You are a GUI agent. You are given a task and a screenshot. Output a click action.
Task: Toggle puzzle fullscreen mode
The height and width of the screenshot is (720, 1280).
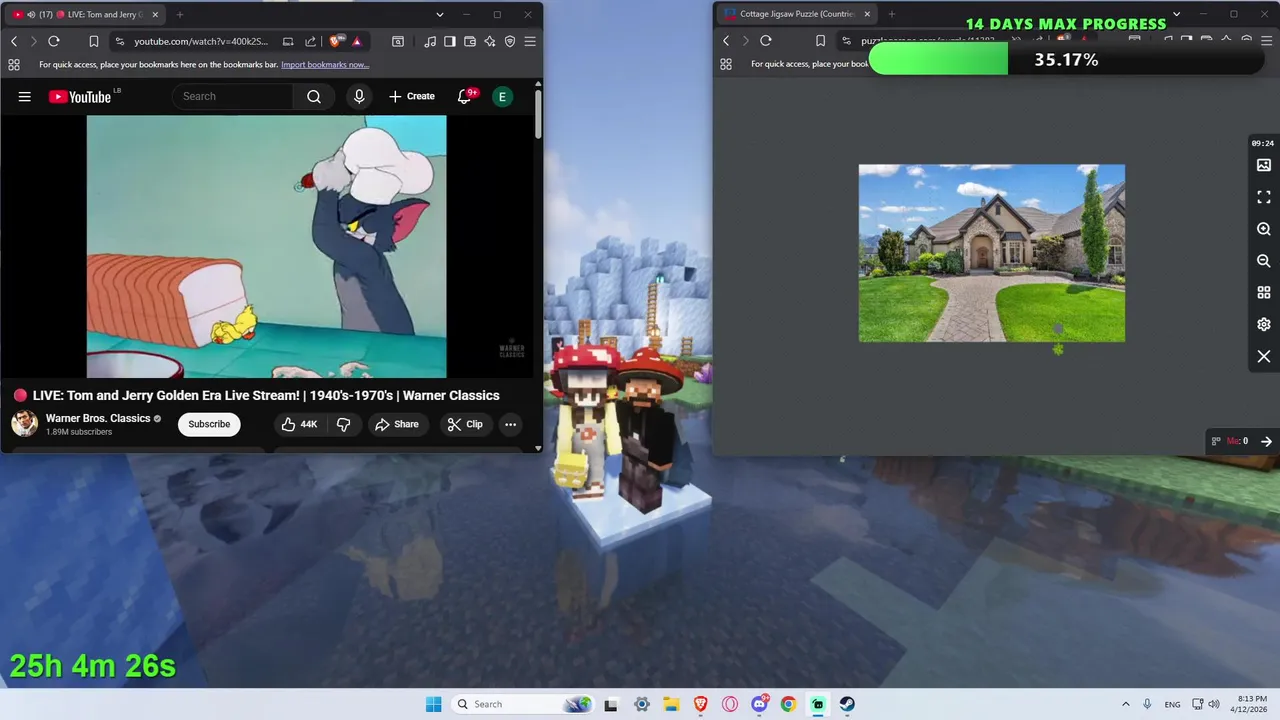click(1264, 197)
